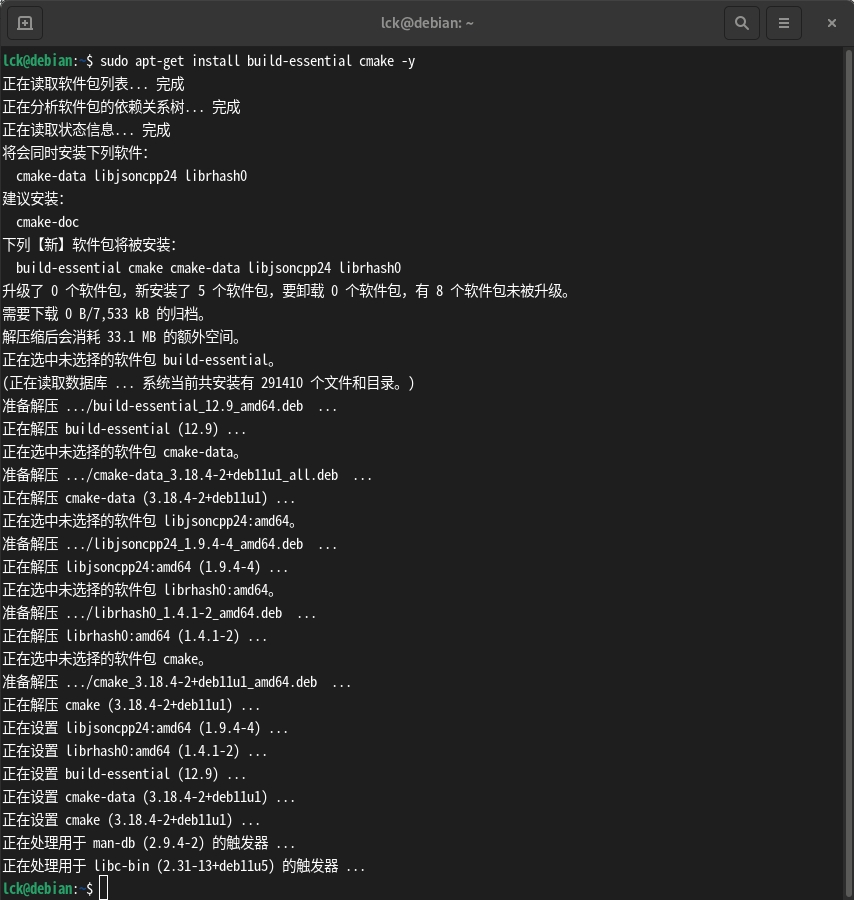Click the line '正在分析软件包的依赖关系树... 完成'
Viewport: 854px width, 900px height.
[x=121, y=107]
